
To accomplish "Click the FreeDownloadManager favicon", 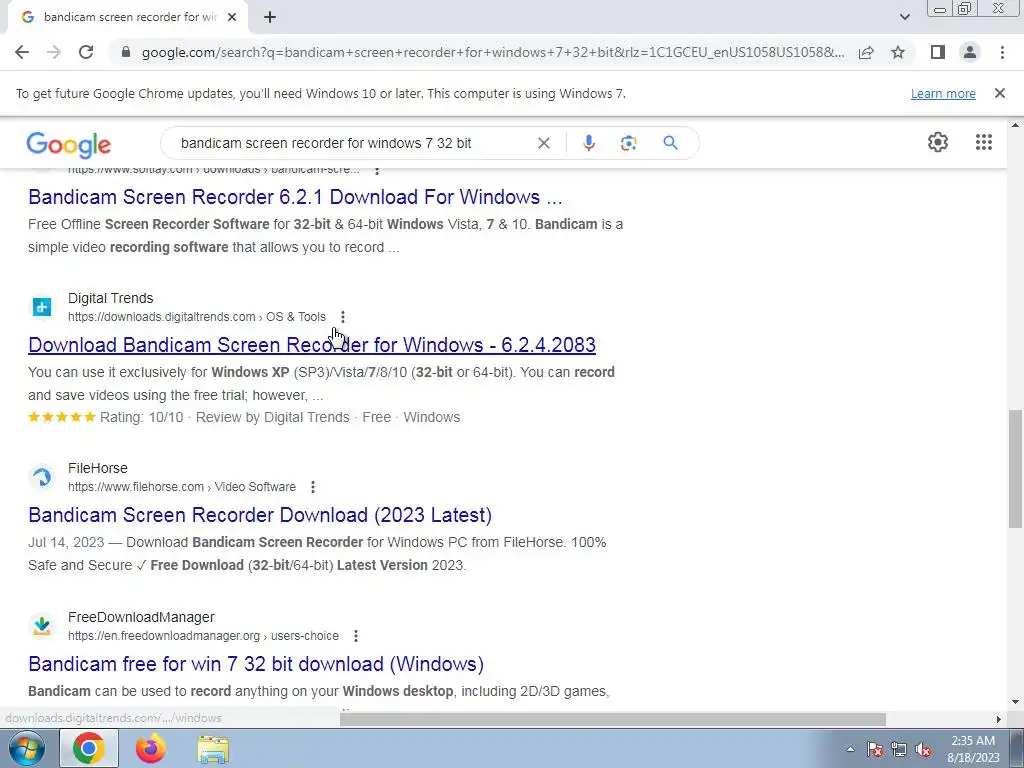I will point(42,626).
